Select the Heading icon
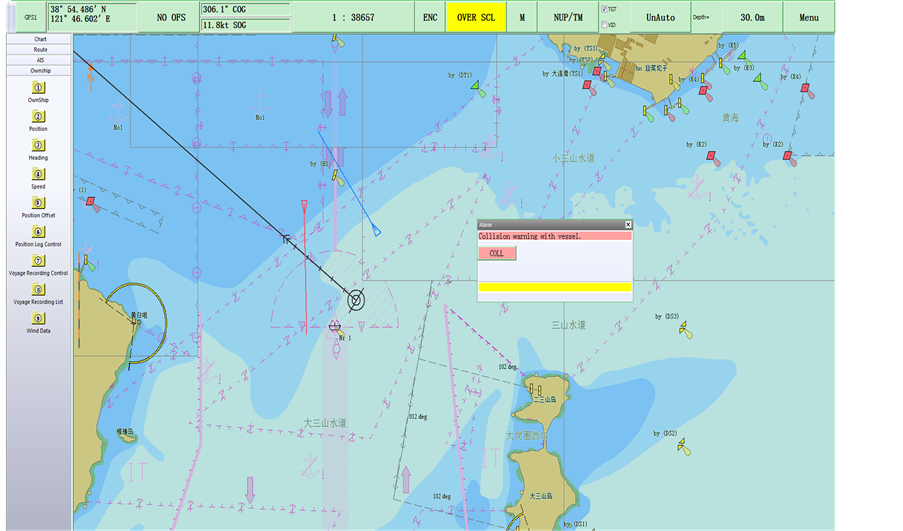Screen dimensions: 903x531 [38, 145]
